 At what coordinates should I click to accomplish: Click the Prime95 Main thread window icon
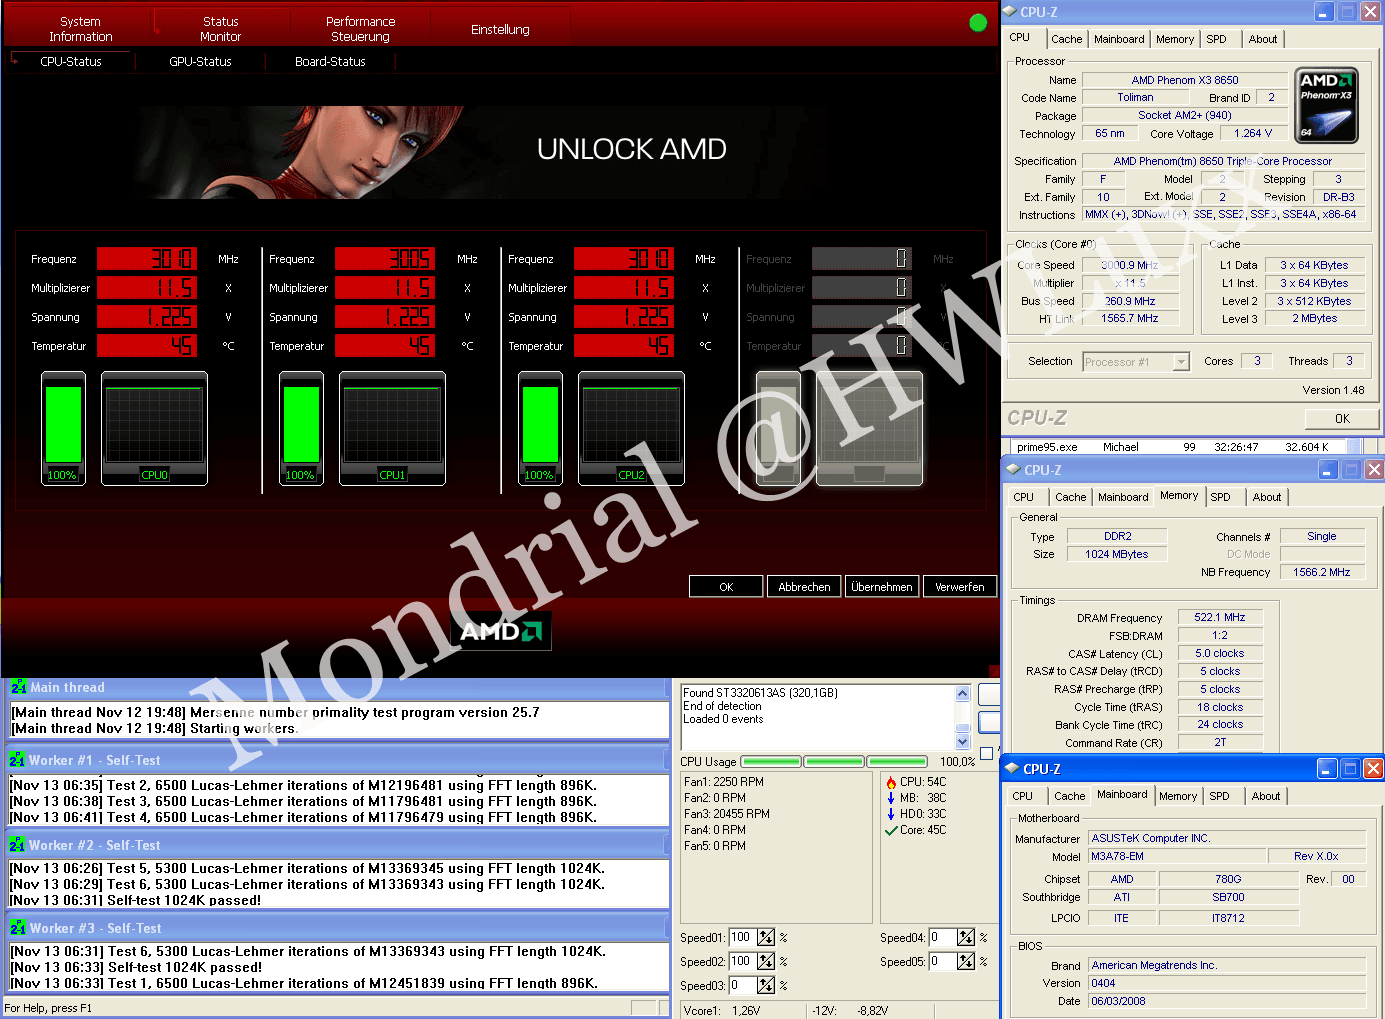click(x=18, y=687)
